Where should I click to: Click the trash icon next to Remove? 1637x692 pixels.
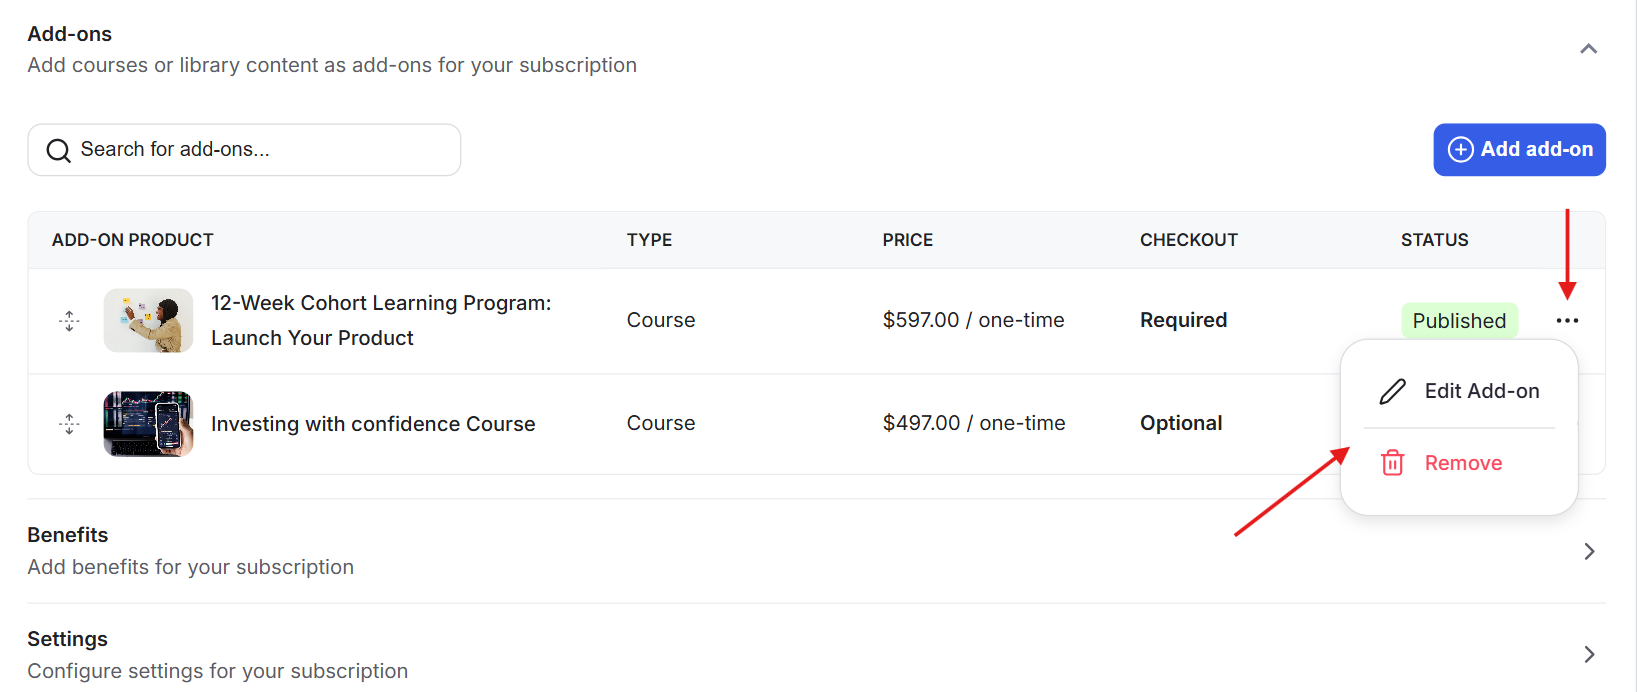(x=1393, y=463)
